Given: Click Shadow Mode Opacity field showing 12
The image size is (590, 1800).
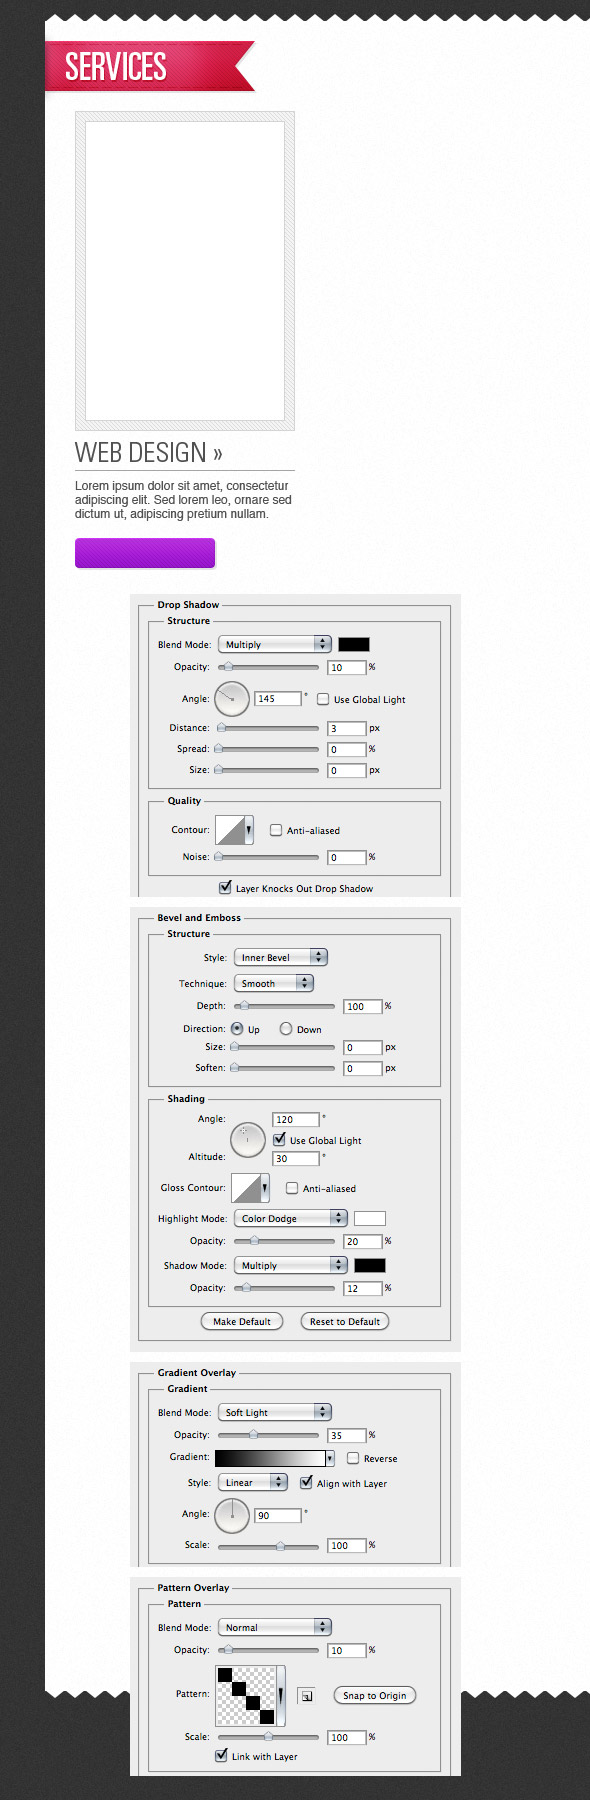Looking at the screenshot, I should pyautogui.click(x=363, y=1288).
